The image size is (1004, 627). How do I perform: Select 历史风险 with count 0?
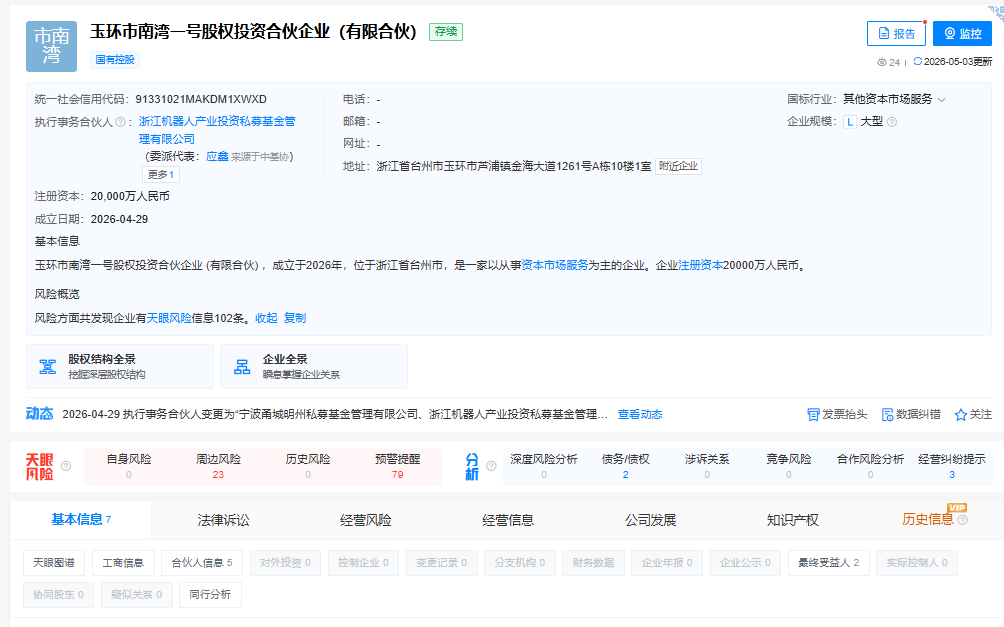(x=308, y=466)
